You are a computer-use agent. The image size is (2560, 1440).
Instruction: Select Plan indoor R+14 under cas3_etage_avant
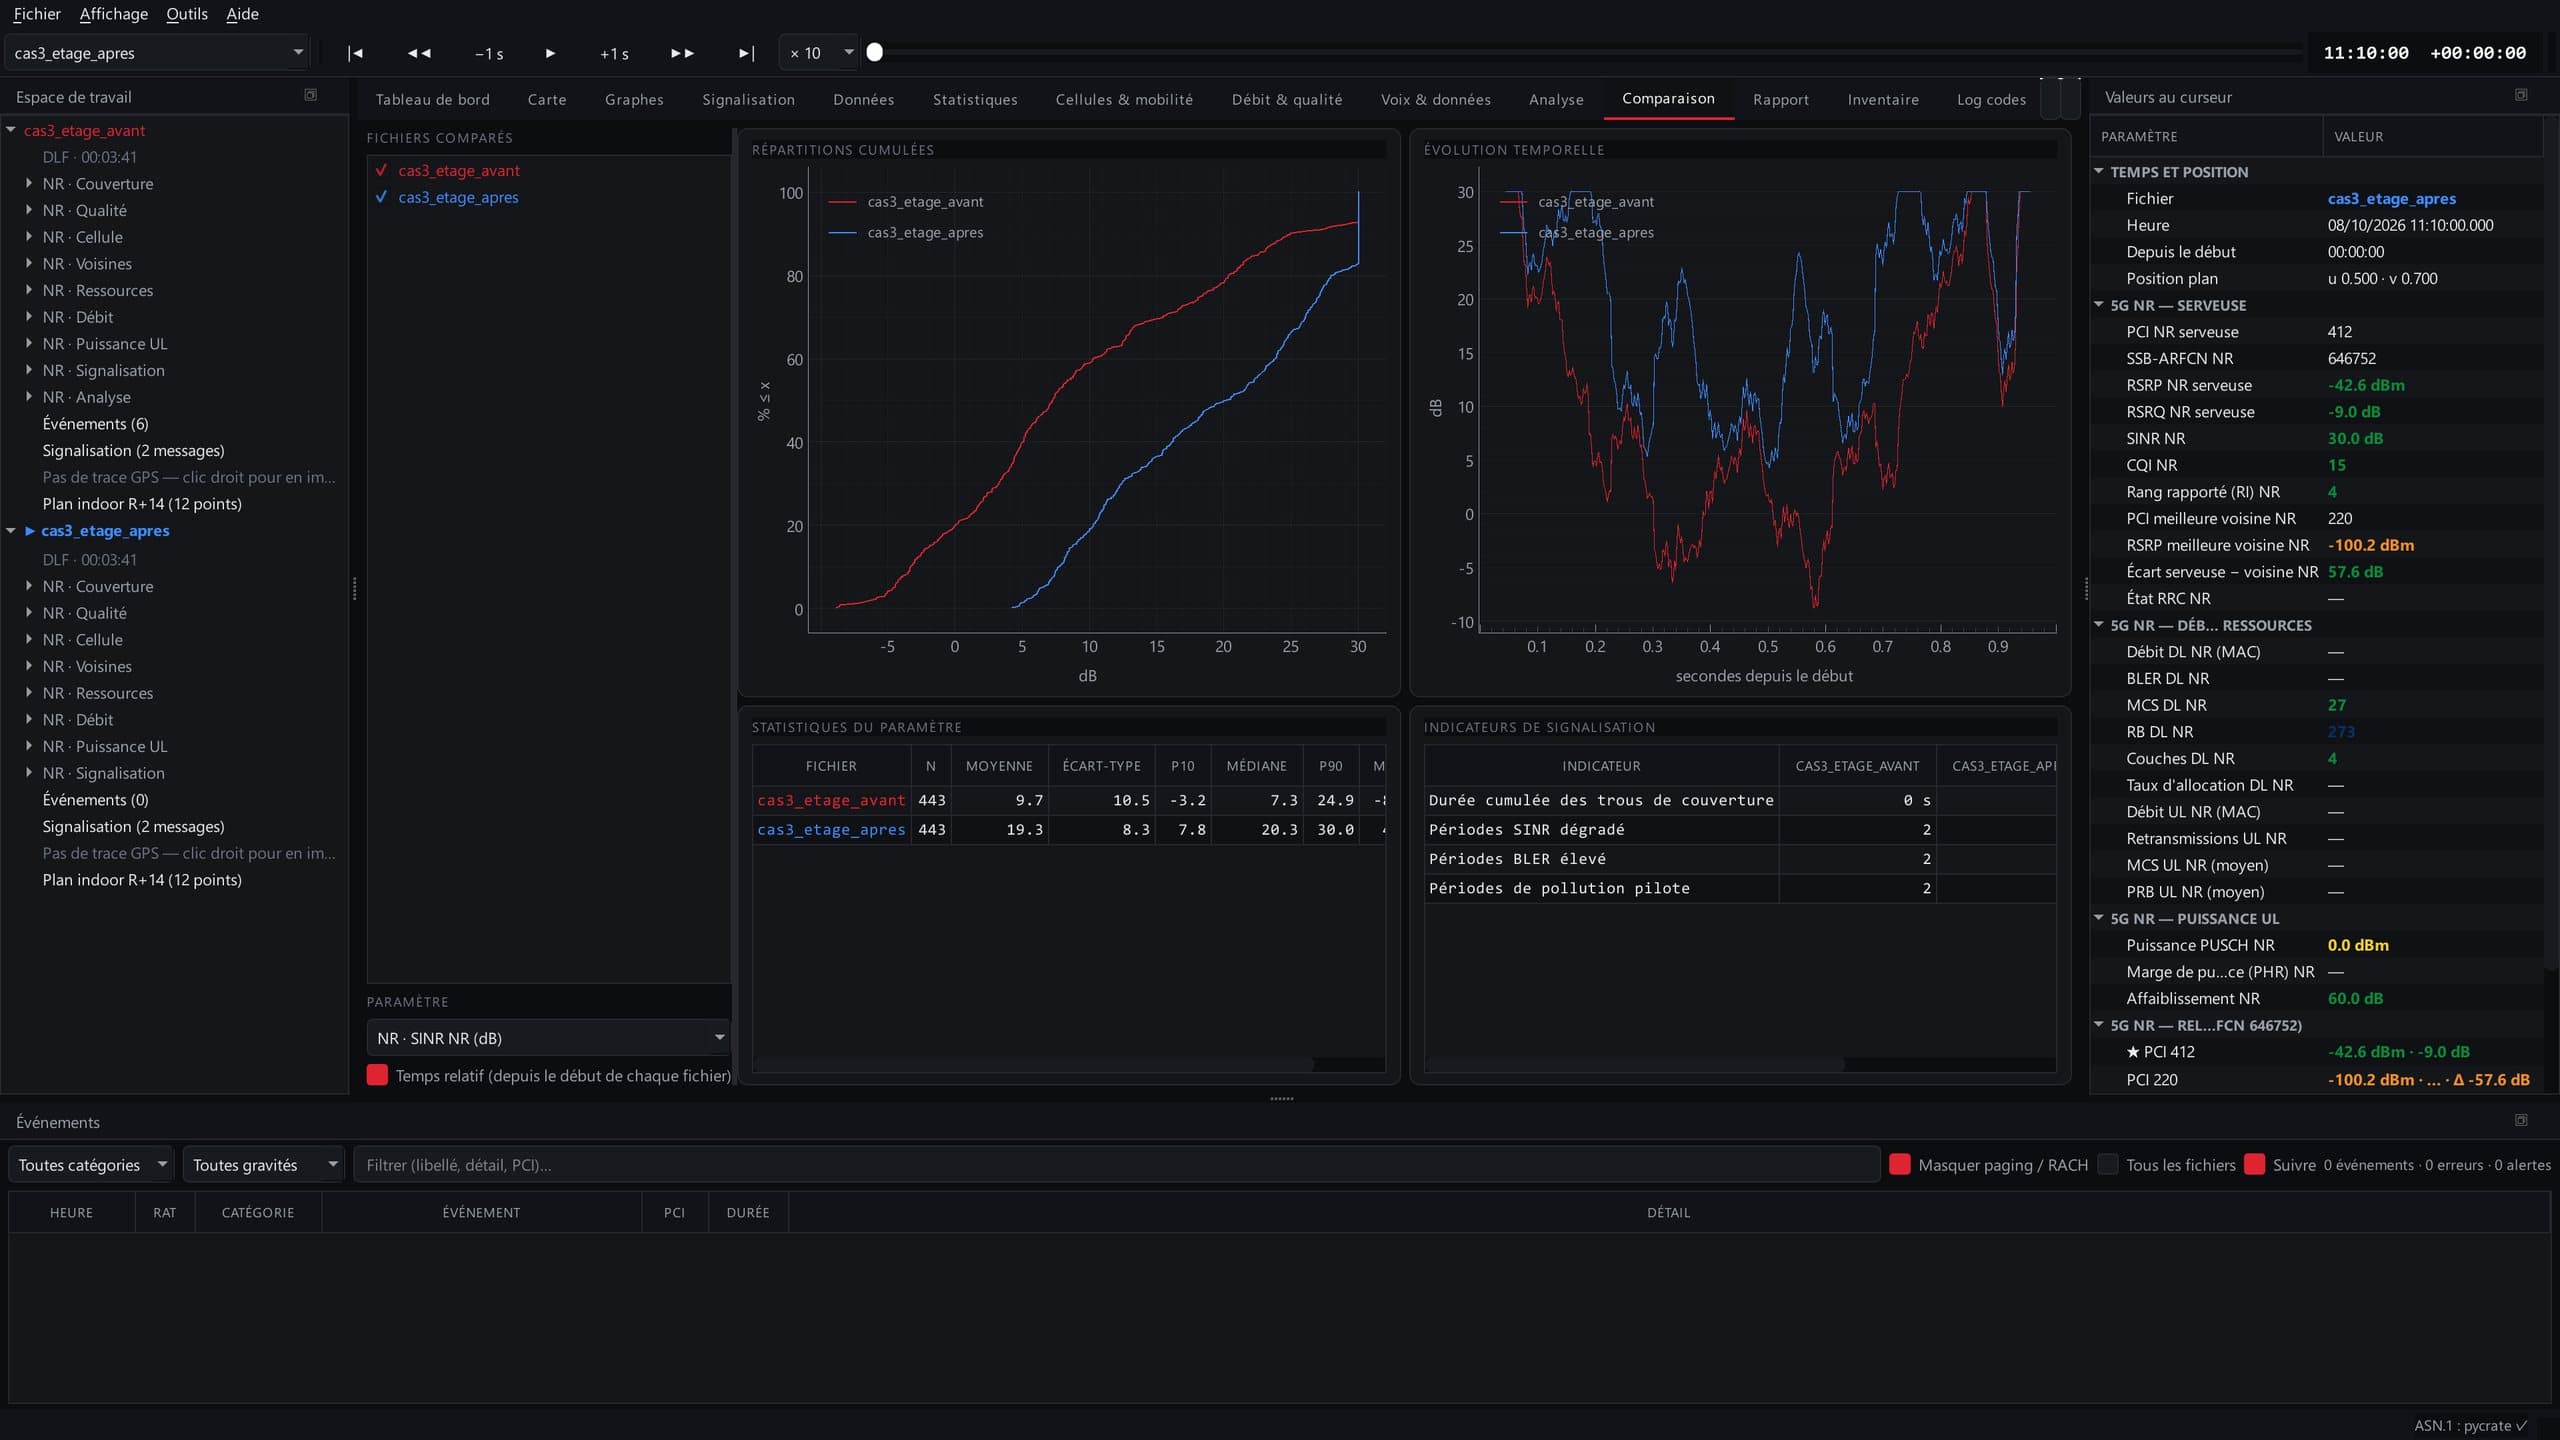point(142,504)
